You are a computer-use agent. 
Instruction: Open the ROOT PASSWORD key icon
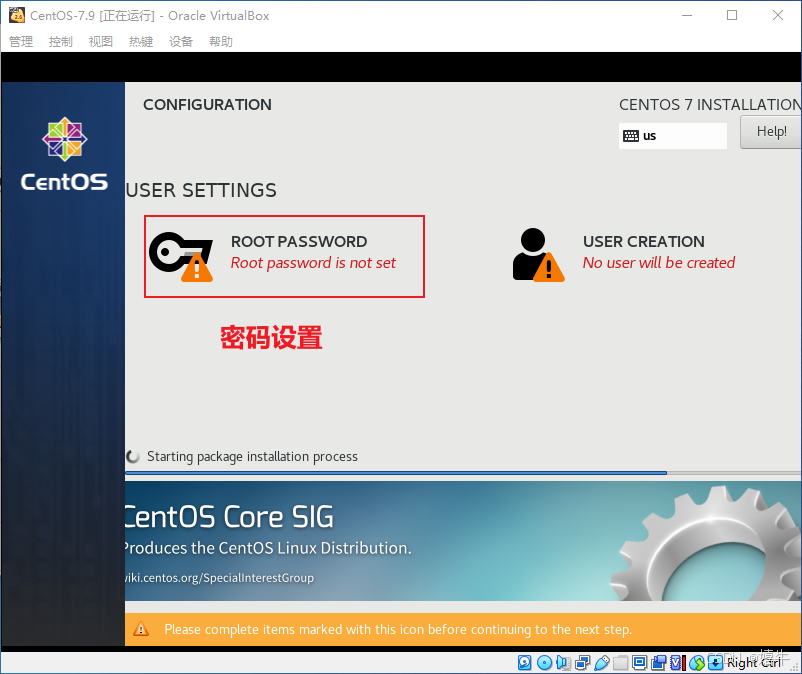(181, 257)
